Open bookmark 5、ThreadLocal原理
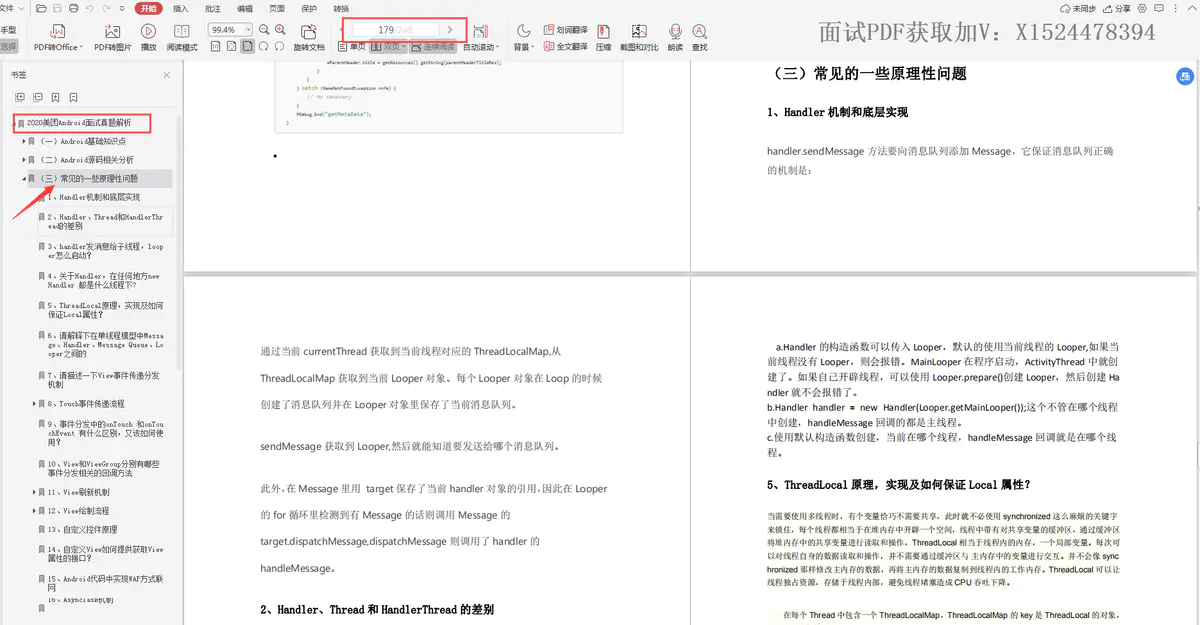The image size is (1200, 625). coord(104,310)
